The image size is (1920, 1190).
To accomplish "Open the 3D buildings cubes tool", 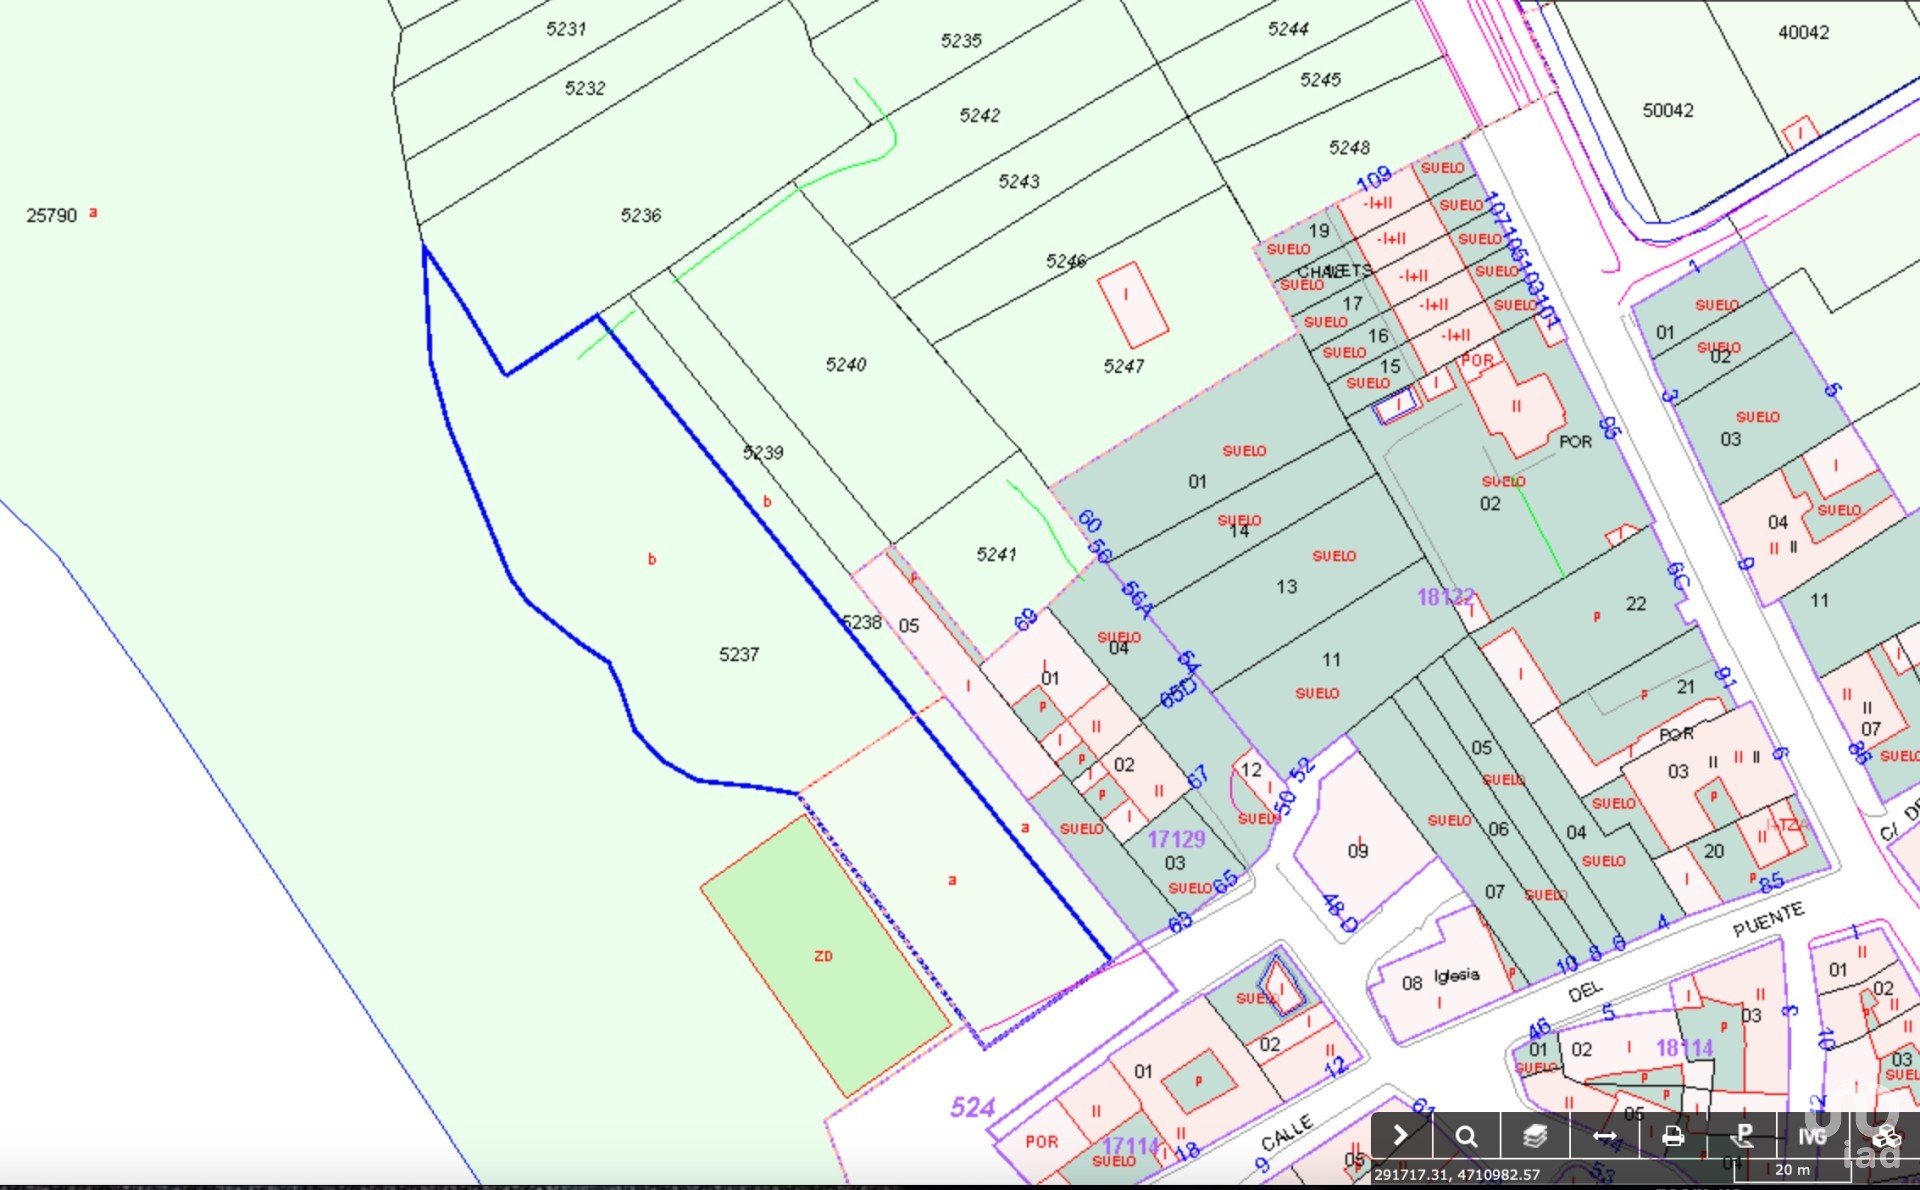I will point(1885,1136).
